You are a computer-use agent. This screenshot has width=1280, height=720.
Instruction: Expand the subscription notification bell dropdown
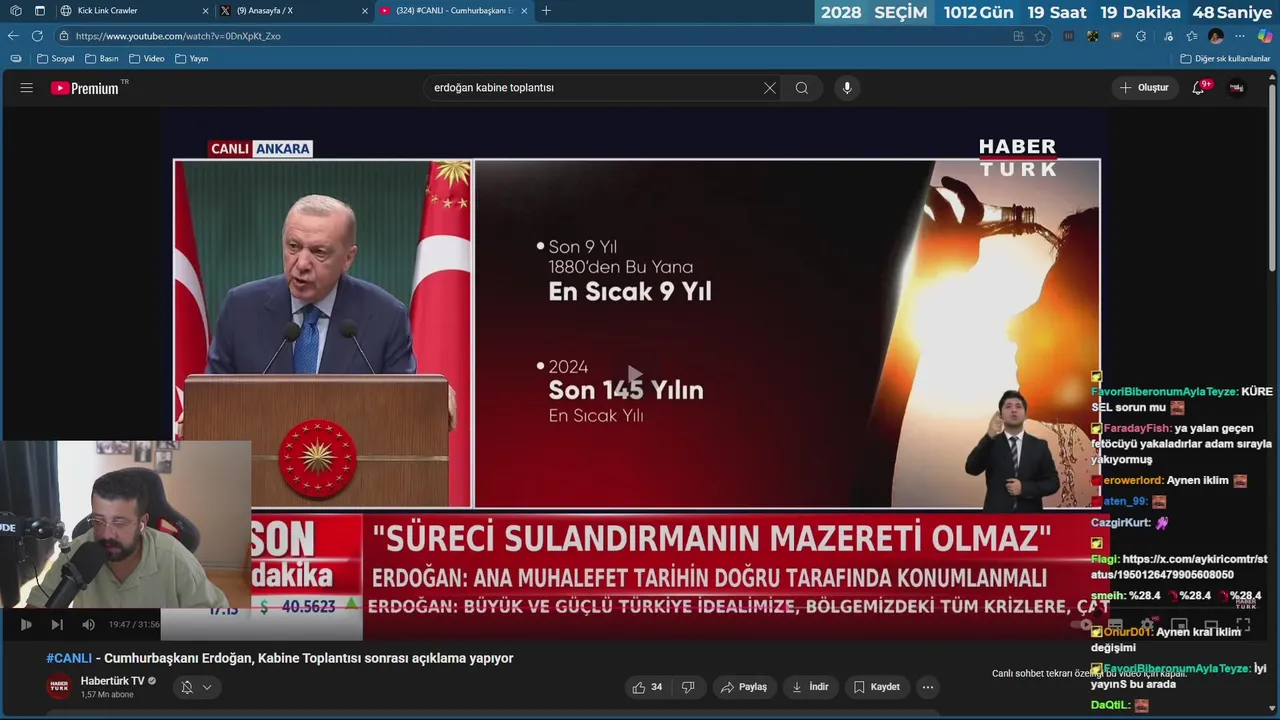click(196, 687)
